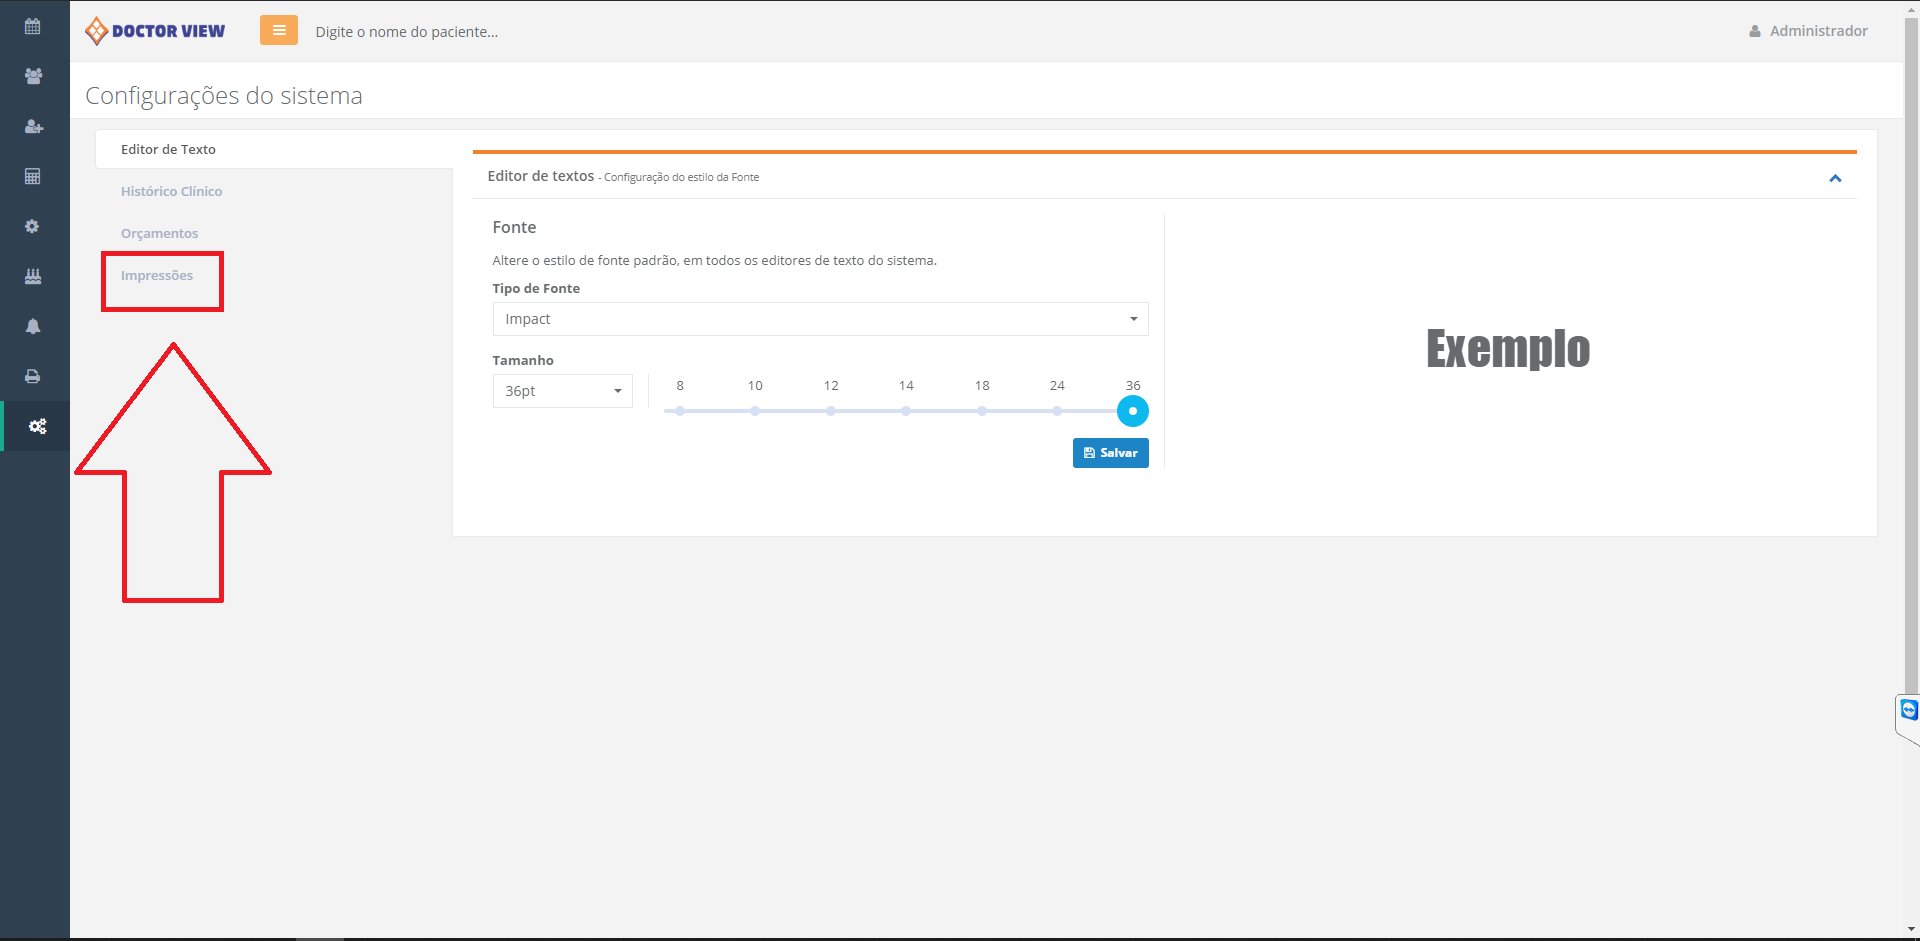Image resolution: width=1920 pixels, height=941 pixels.
Task: Open the birthday cake icon
Action: tap(33, 277)
